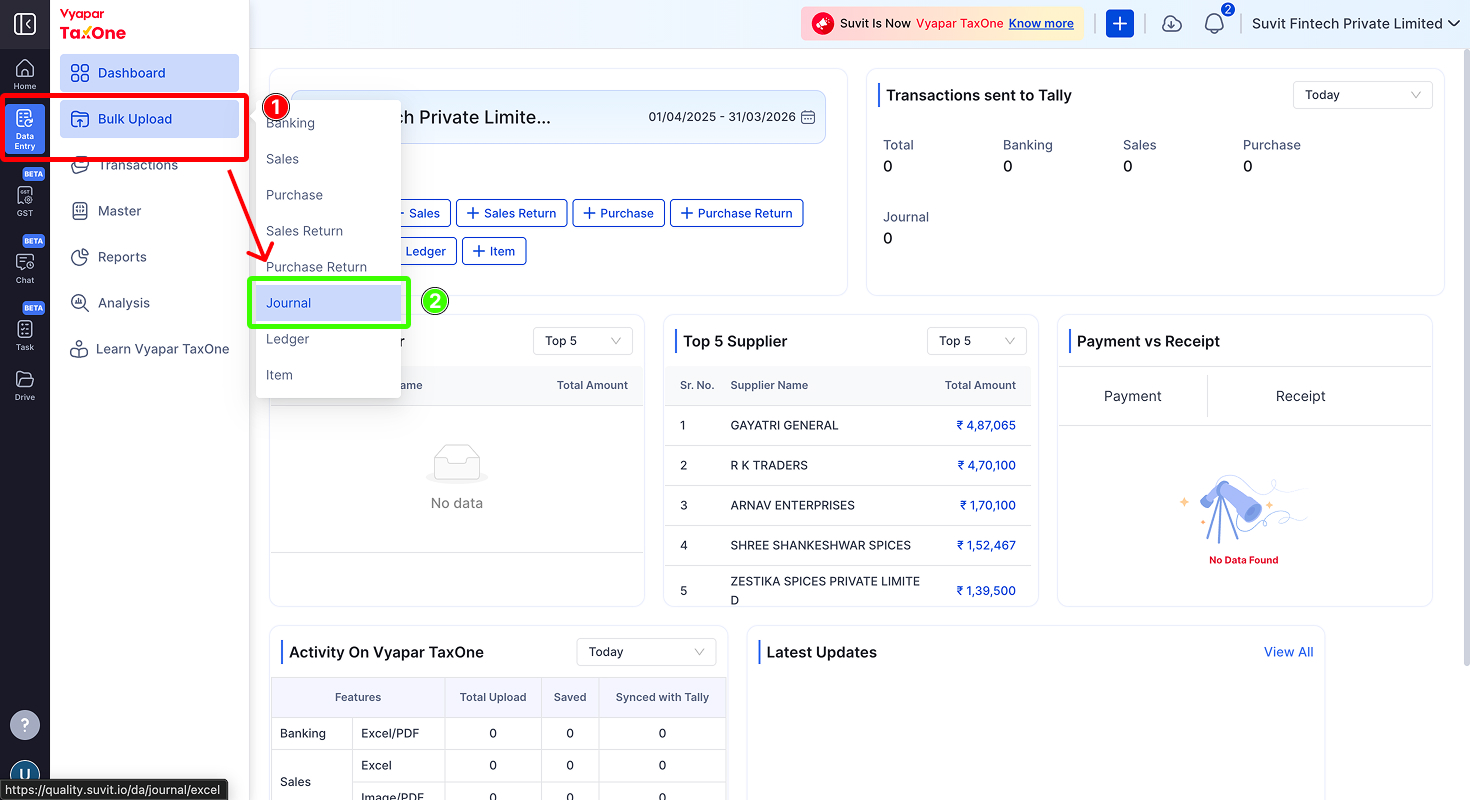Open the Task beta module icon
The image size is (1470, 800).
(x=25, y=334)
